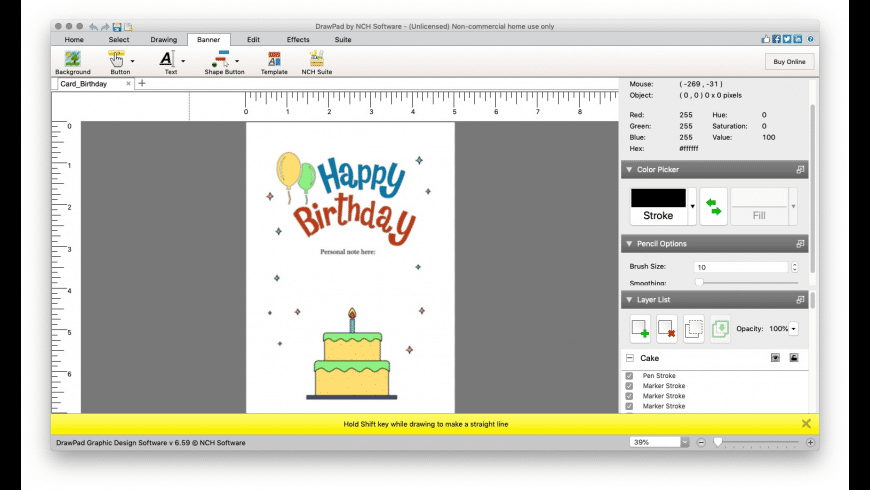Collapse the Cake layer group

coord(630,358)
